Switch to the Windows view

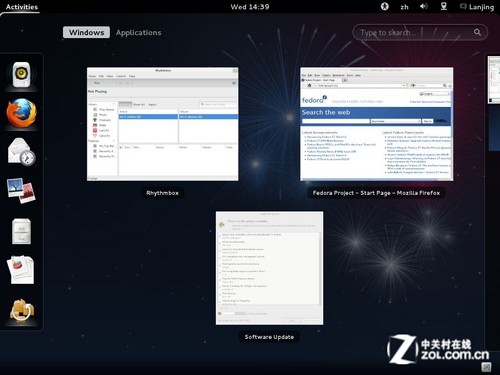[x=86, y=32]
